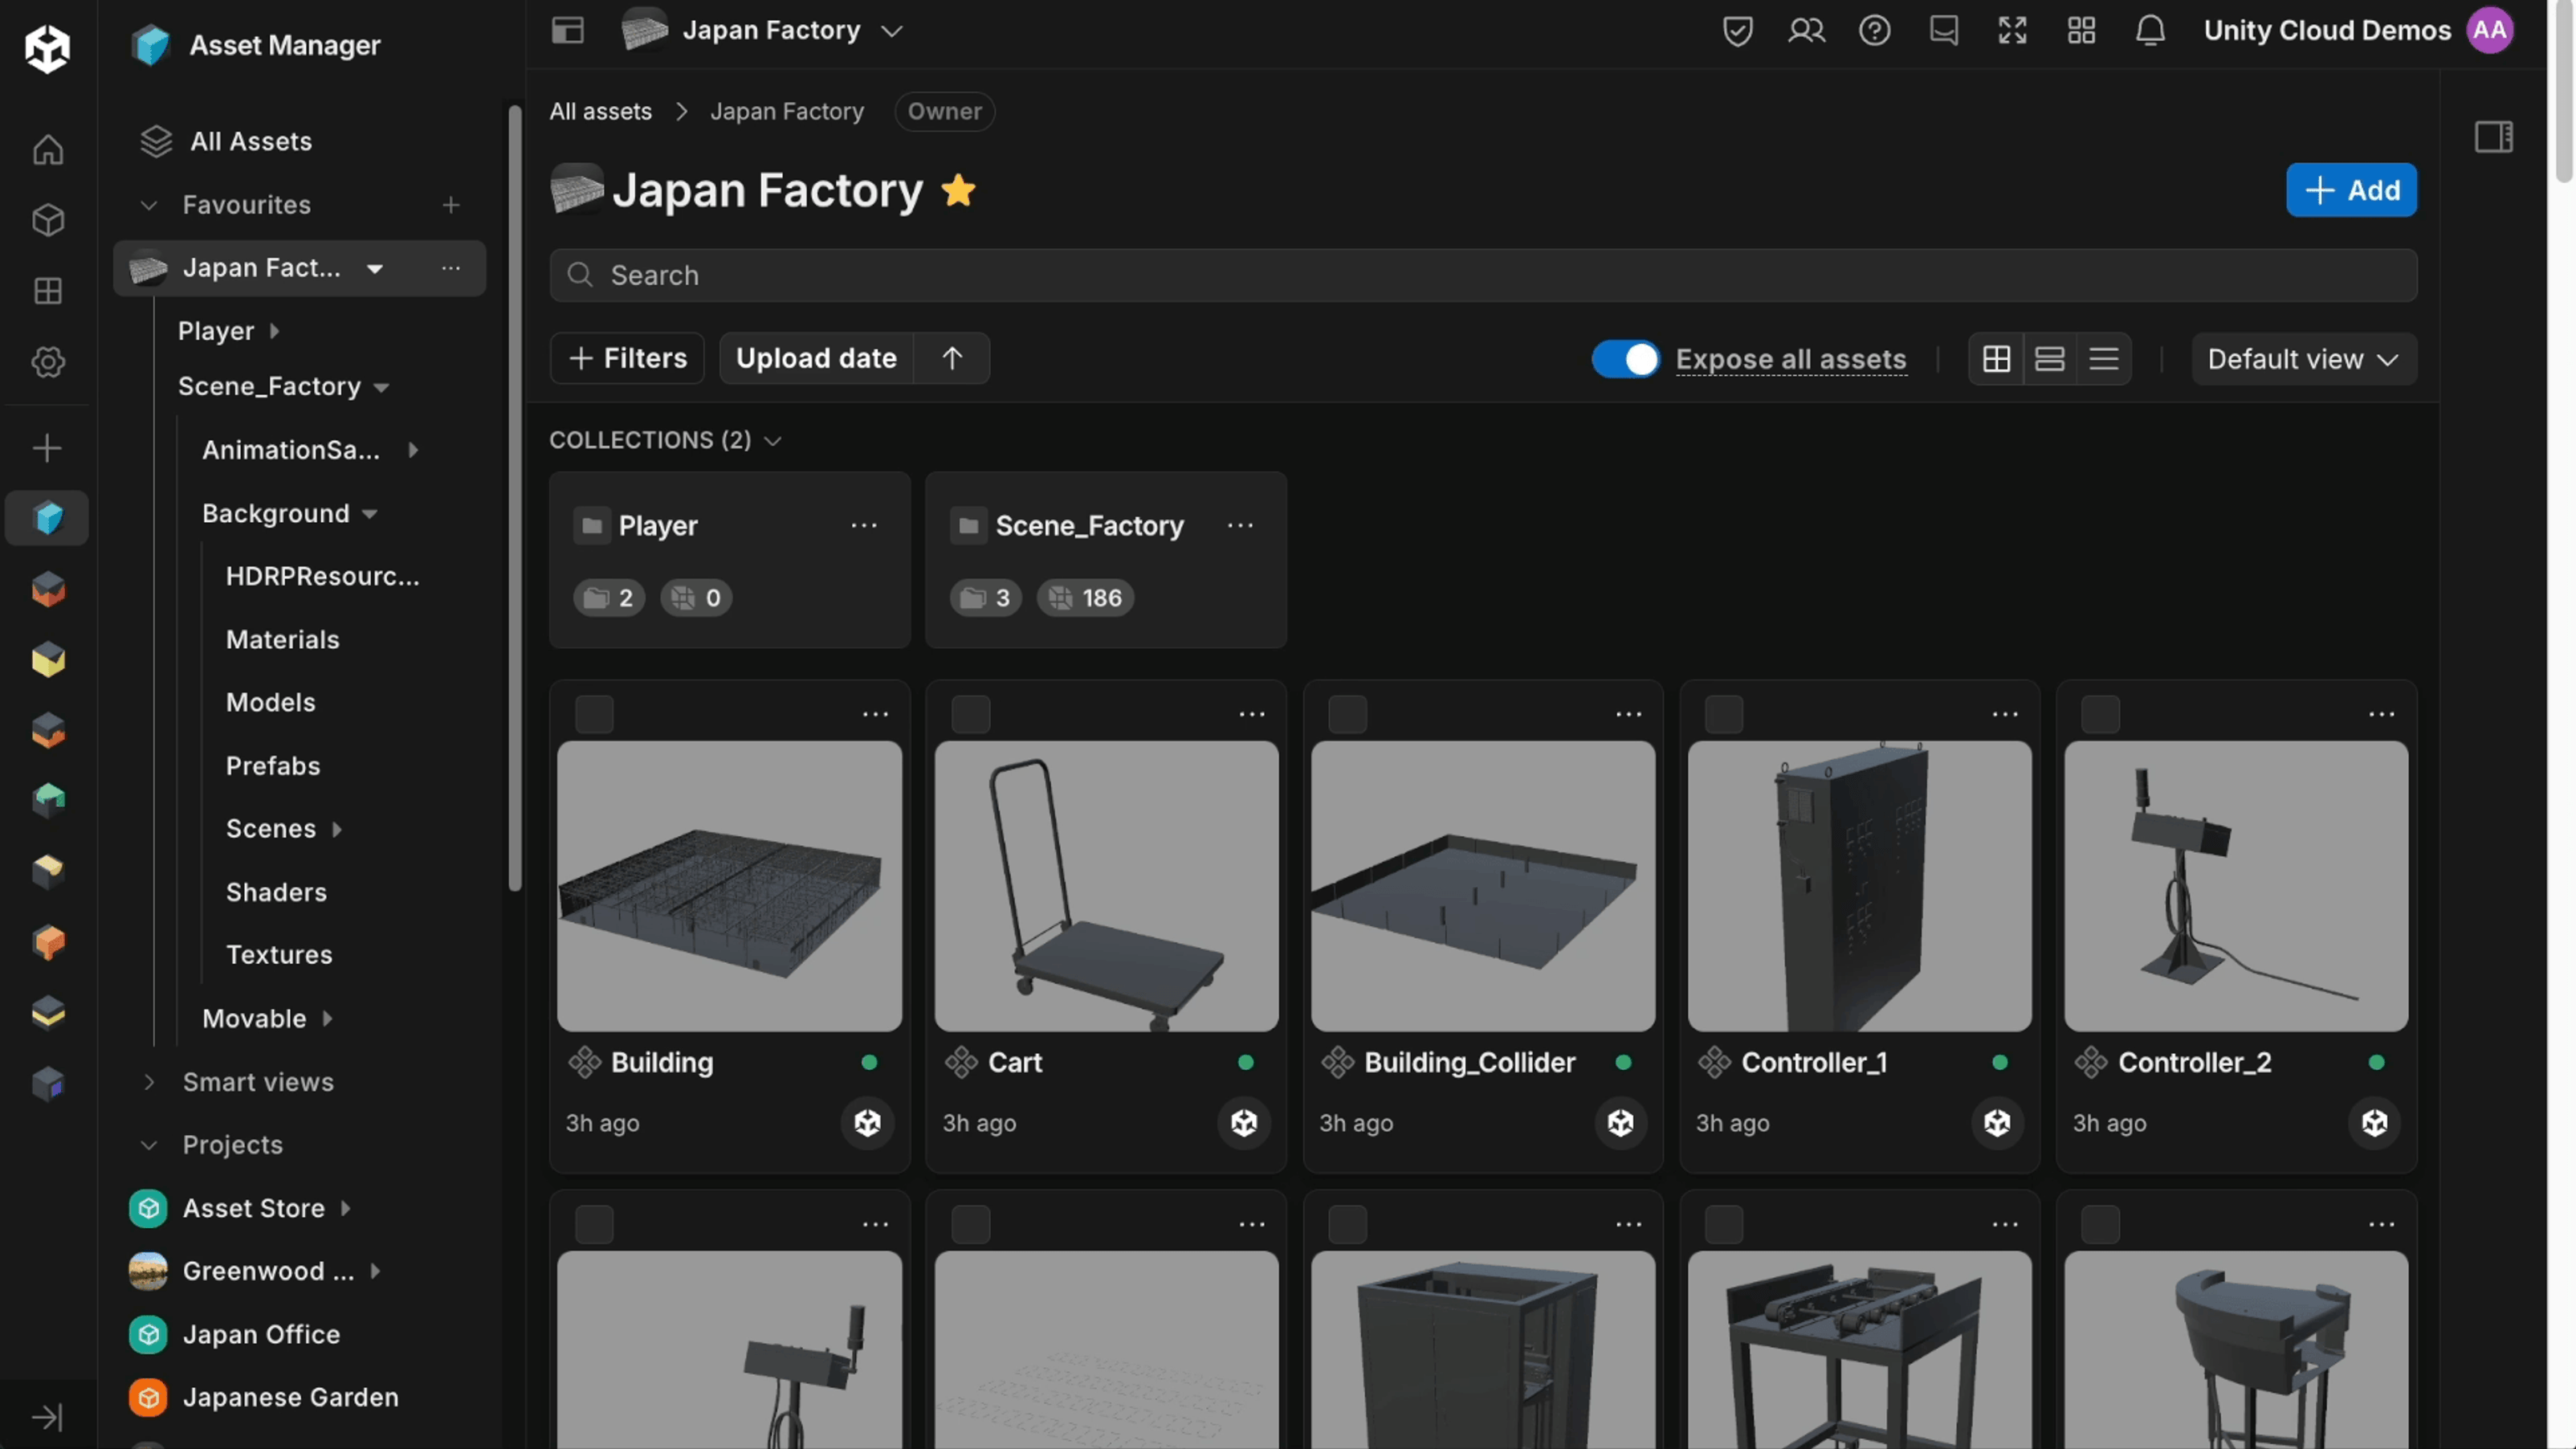The image size is (2576, 1449).
Task: Switch to grid view layout
Action: [1996, 359]
